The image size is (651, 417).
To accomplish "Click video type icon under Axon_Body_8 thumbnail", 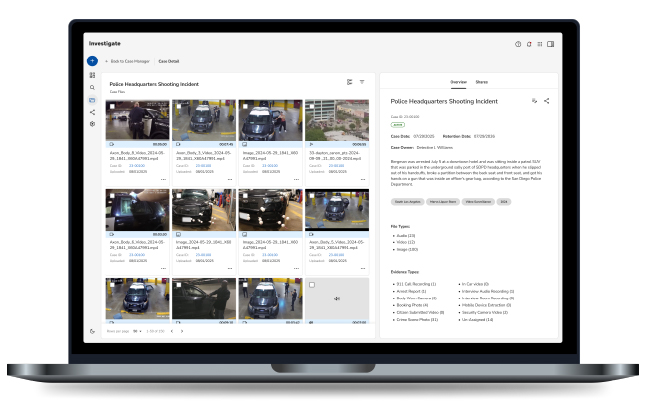I will coord(112,144).
